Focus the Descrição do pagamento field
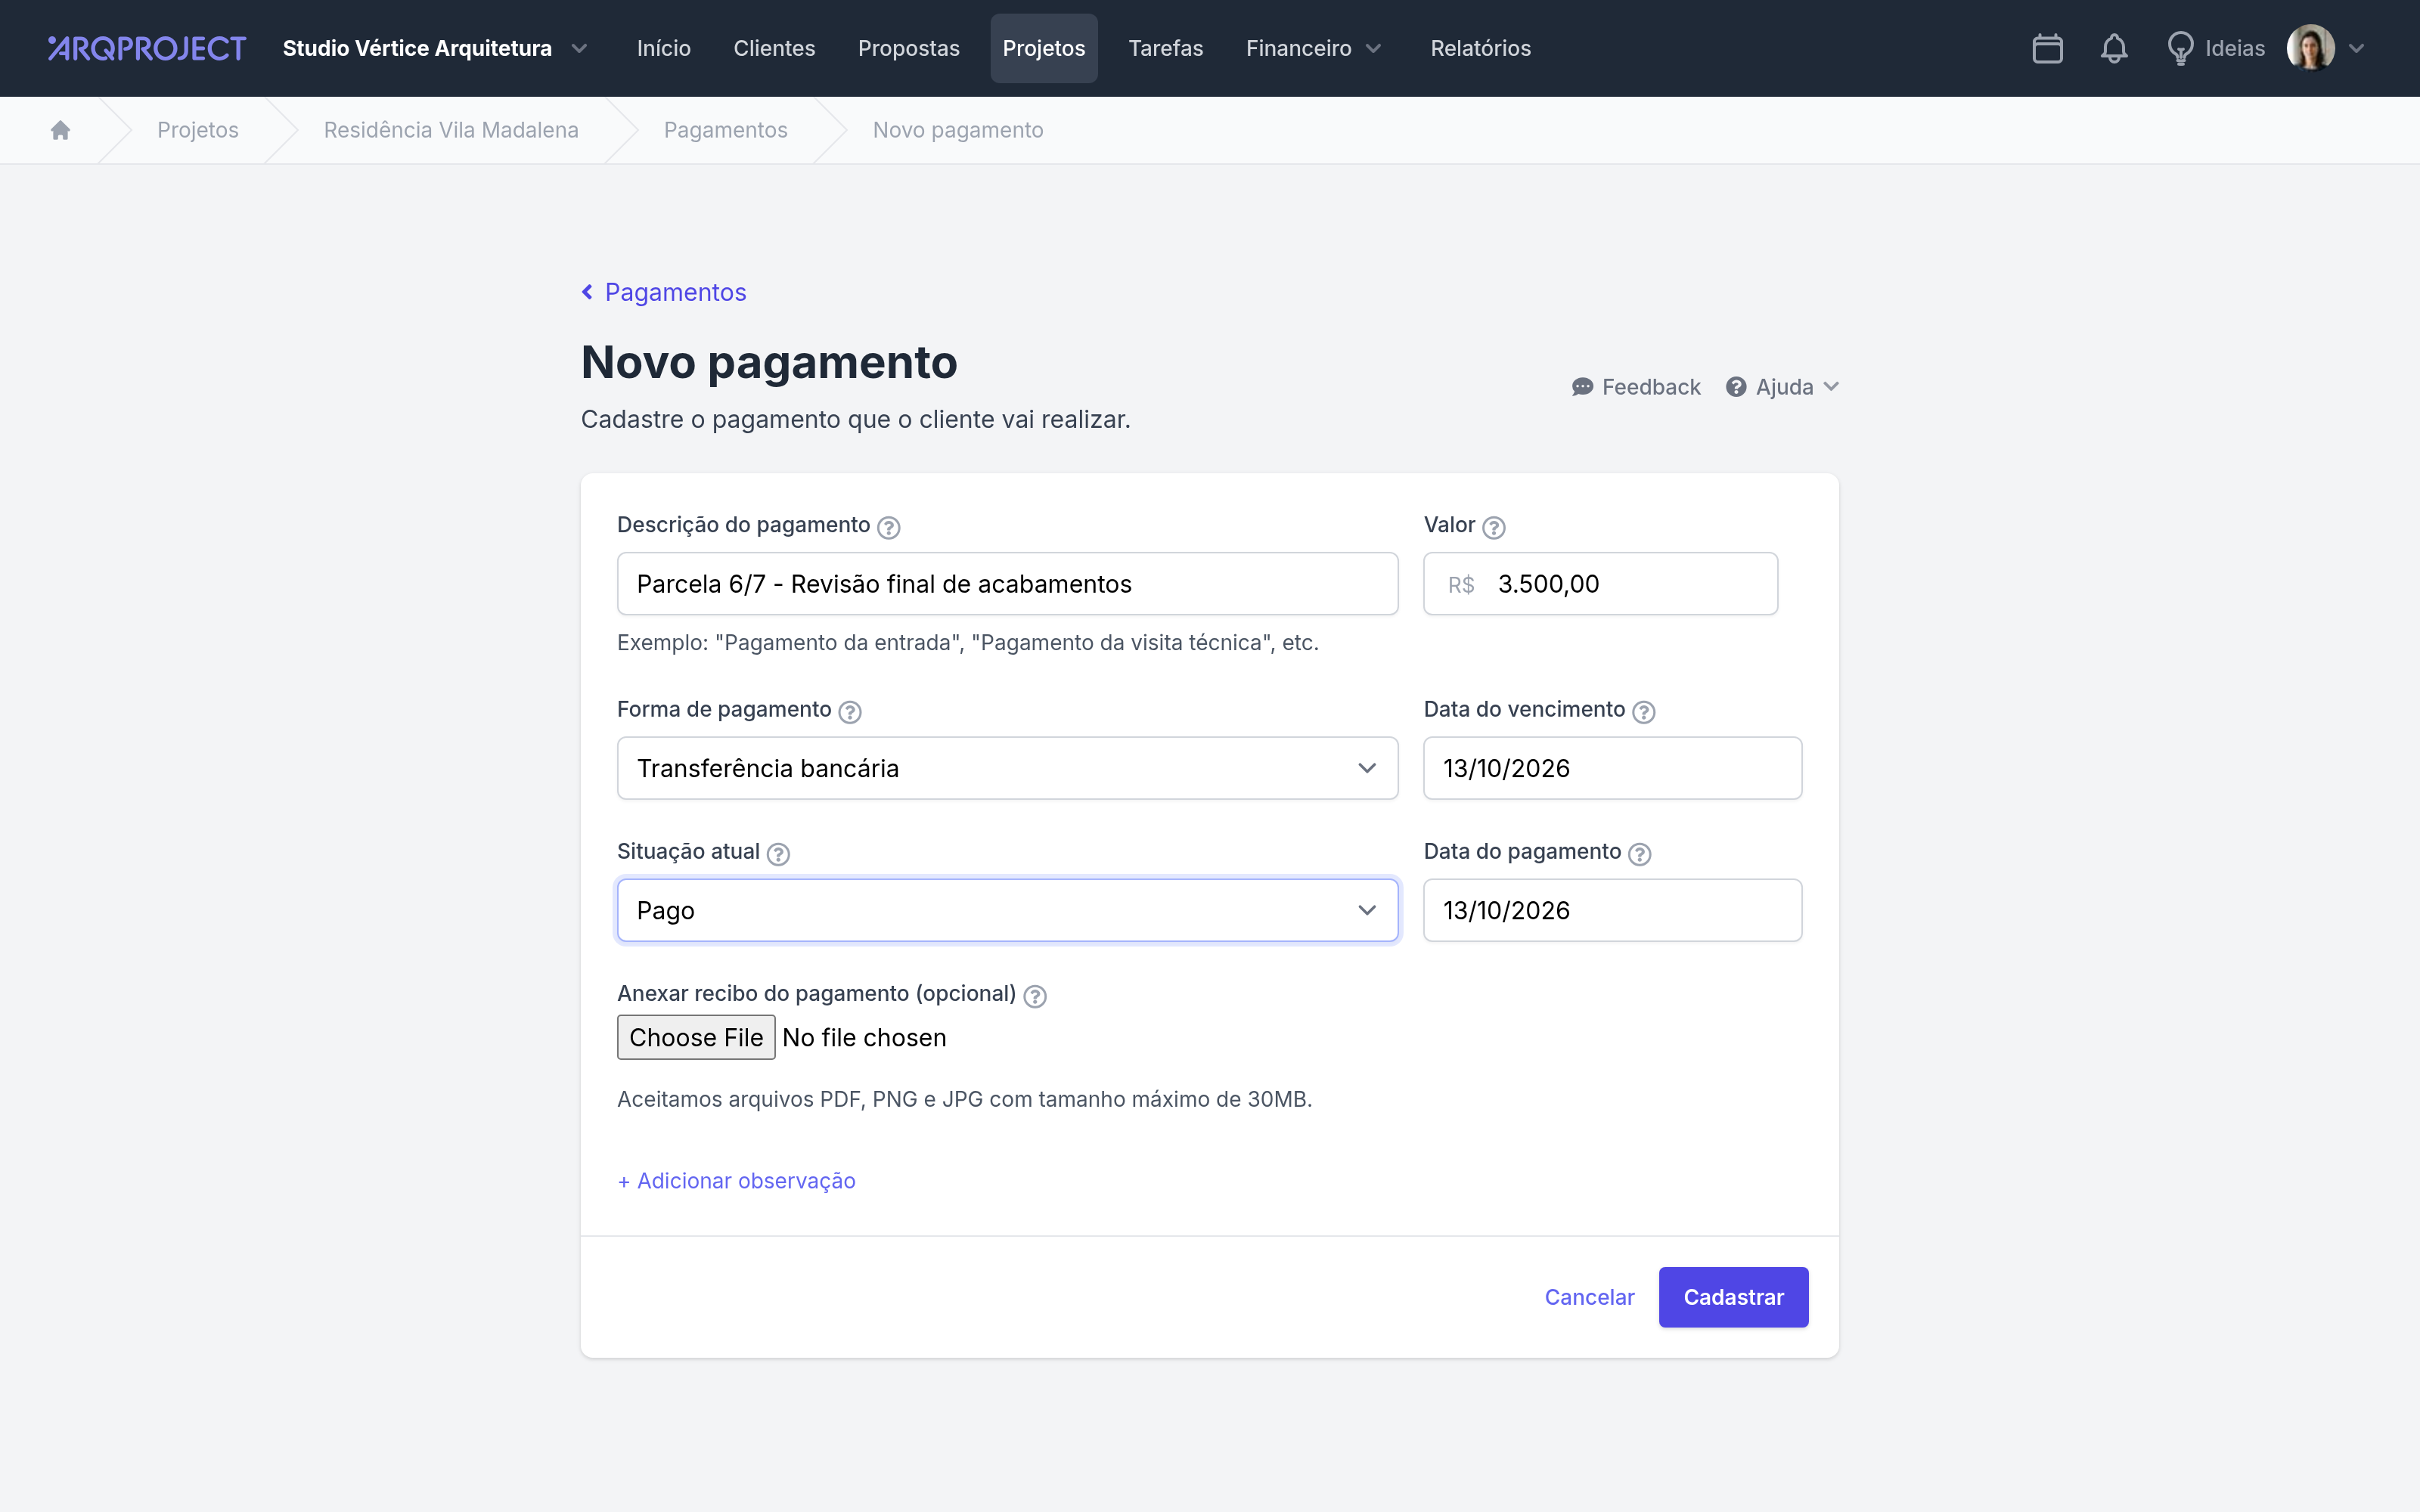Viewport: 2420px width, 1512px height. (1007, 584)
